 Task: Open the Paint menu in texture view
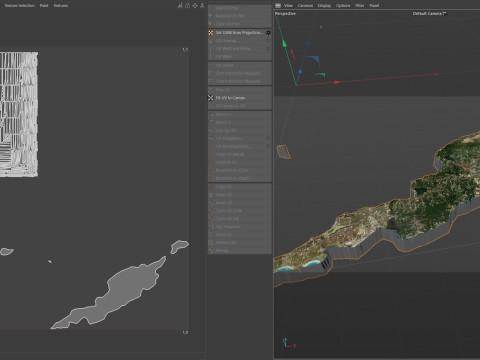[44, 6]
